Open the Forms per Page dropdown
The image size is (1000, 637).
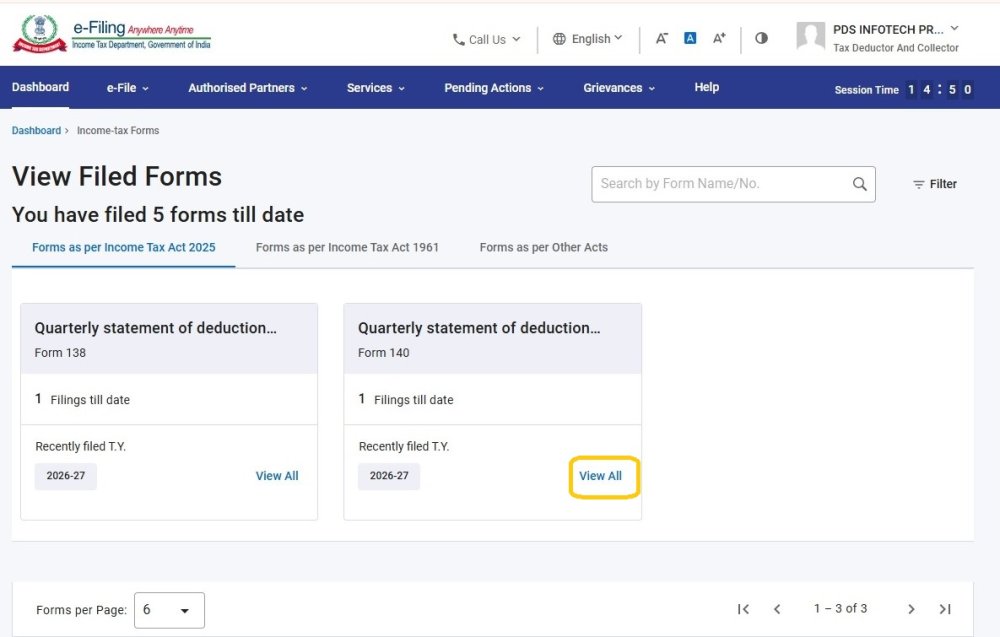click(169, 610)
